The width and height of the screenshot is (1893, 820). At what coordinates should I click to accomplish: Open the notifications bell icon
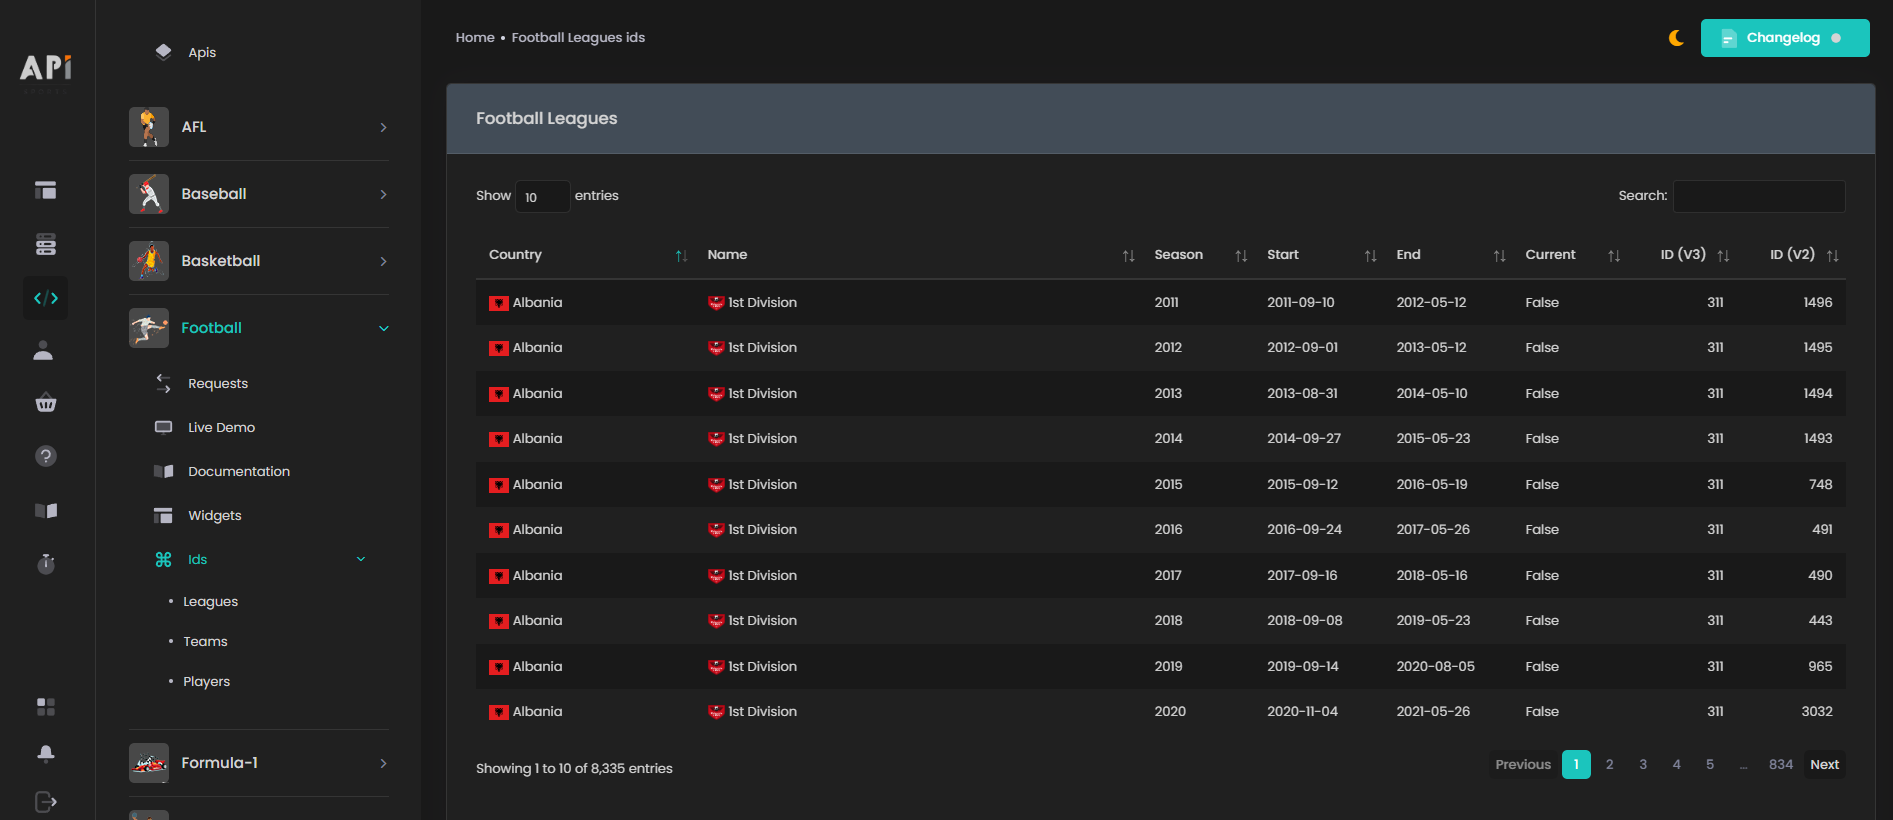pyautogui.click(x=46, y=753)
